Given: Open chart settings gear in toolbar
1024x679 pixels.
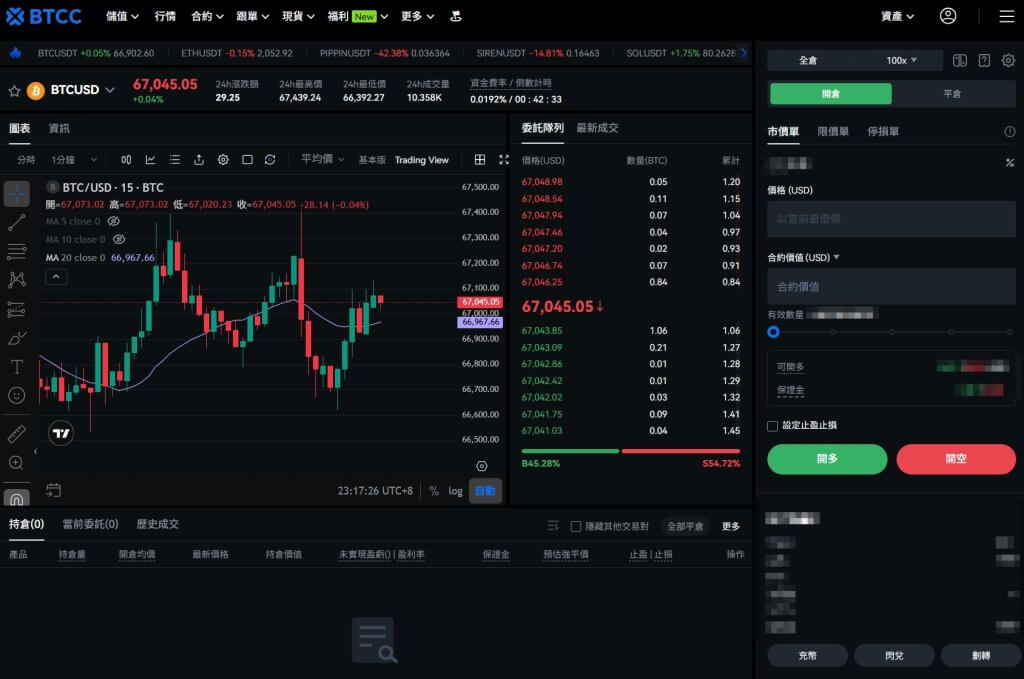Looking at the screenshot, I should tap(223, 160).
